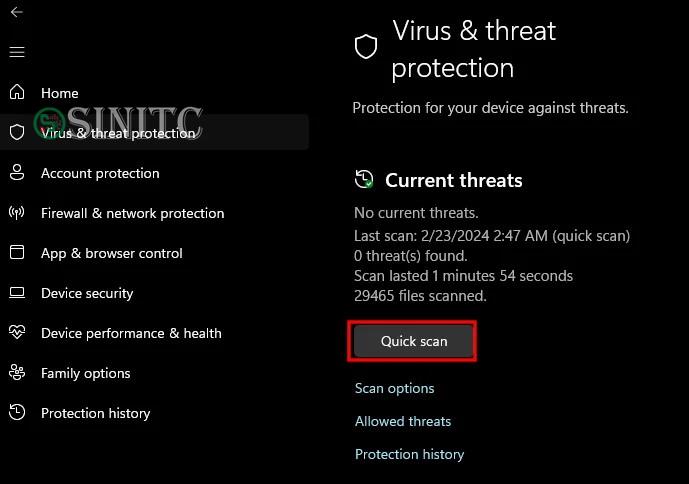Viewport: 689px width, 484px height.
Task: Click the Device performance heart icon
Action: click(17, 332)
